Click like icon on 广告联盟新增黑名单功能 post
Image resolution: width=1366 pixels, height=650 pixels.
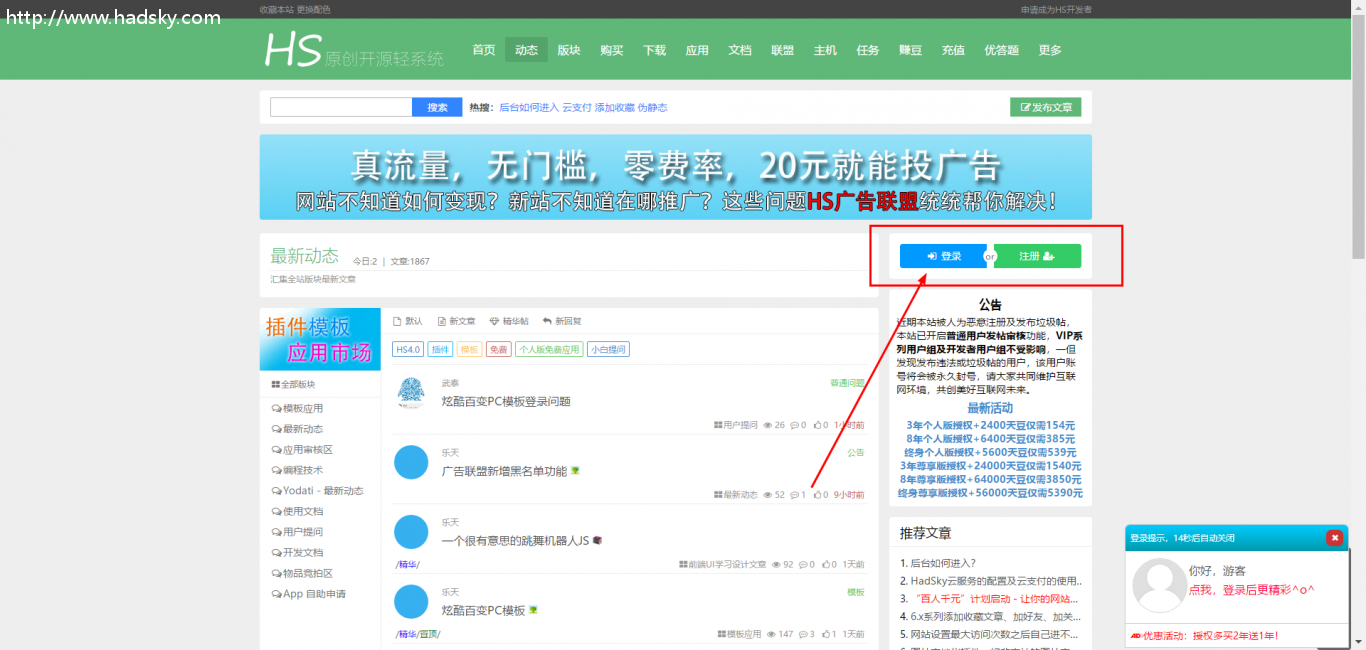coord(817,495)
